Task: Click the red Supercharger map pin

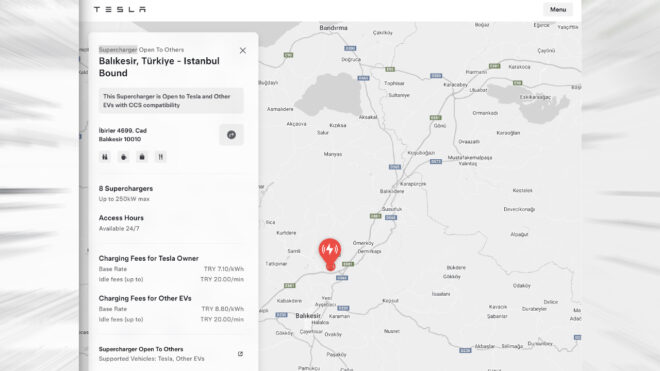Action: (x=330, y=254)
